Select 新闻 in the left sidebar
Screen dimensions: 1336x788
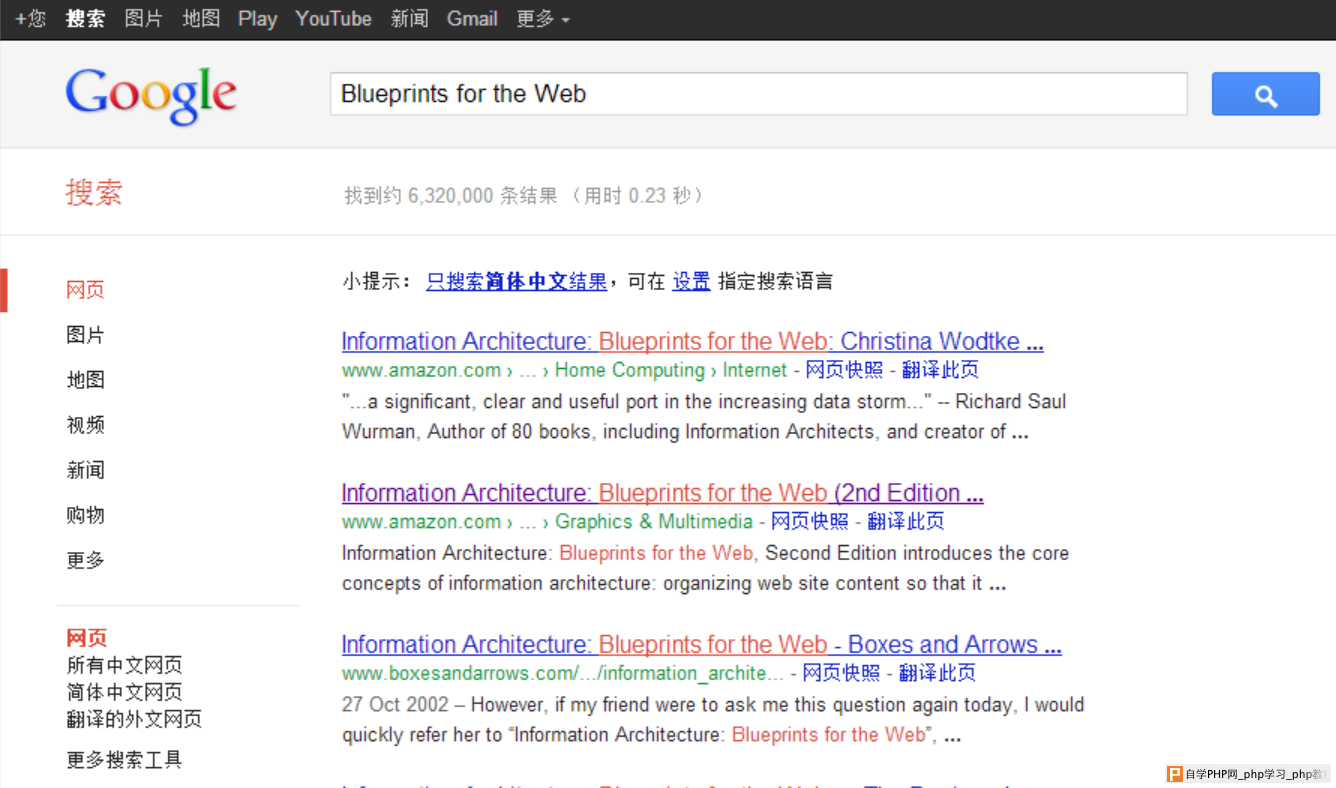(85, 470)
